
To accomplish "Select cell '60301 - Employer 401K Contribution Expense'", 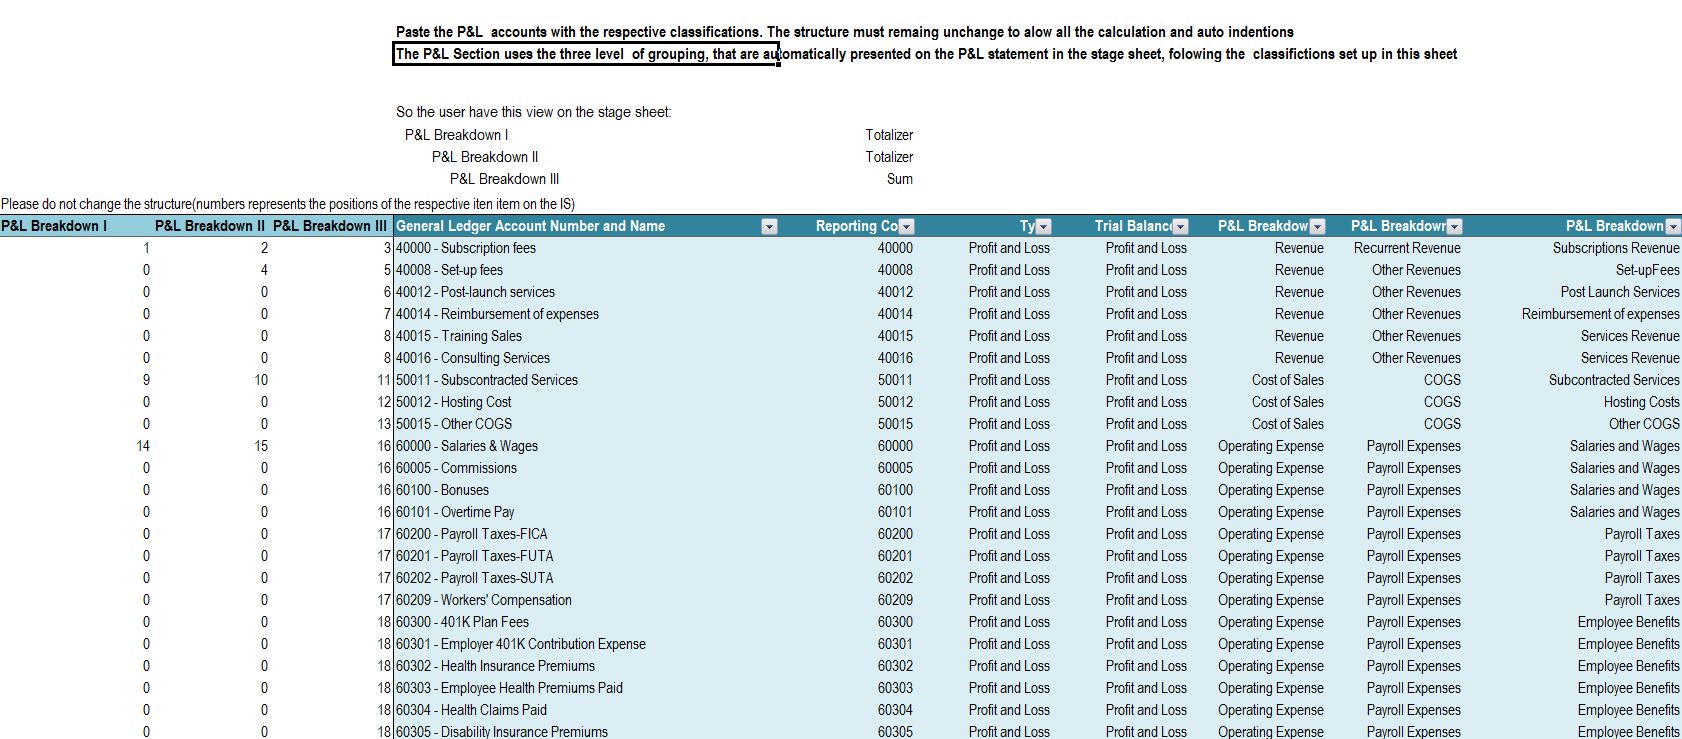I will 586,644.
